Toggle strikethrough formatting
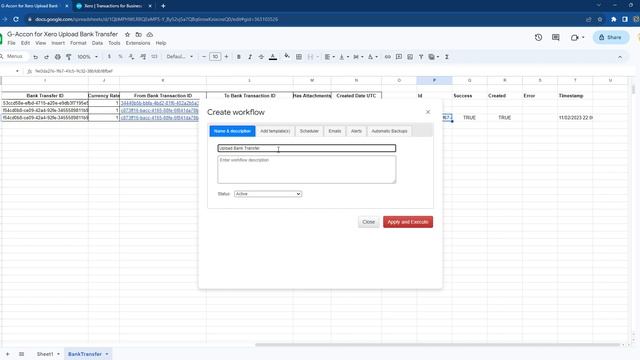Viewport: 640px width, 360px height. click(x=261, y=57)
